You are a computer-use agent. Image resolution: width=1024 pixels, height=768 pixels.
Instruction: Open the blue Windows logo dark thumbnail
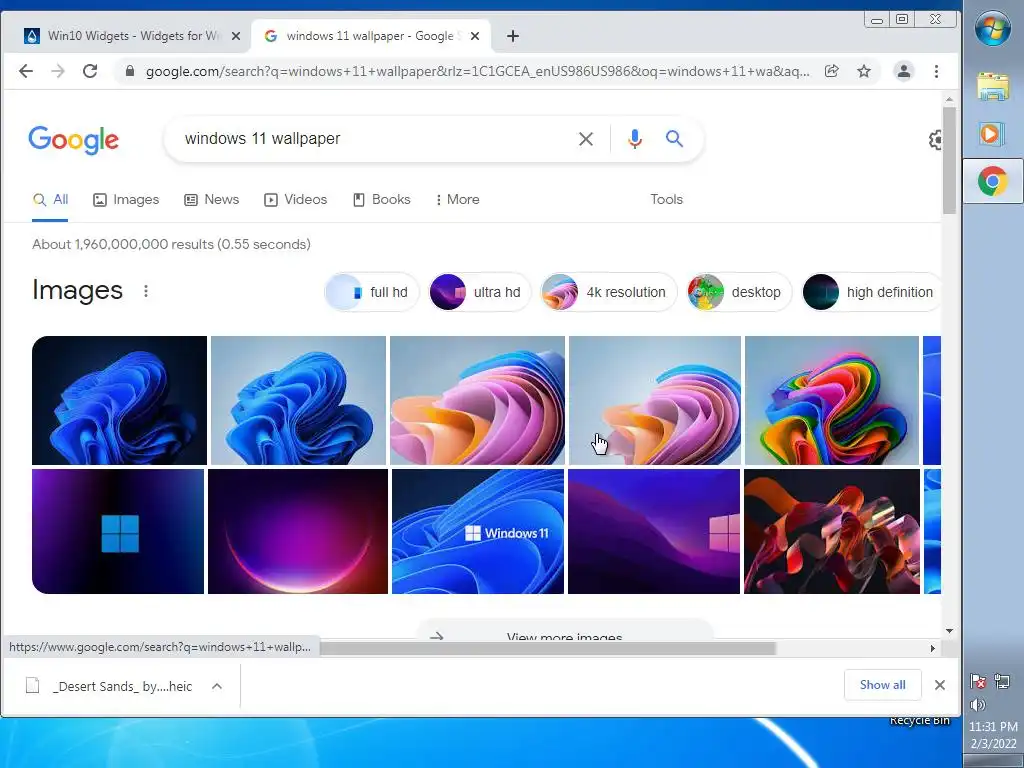pyautogui.click(x=118, y=531)
